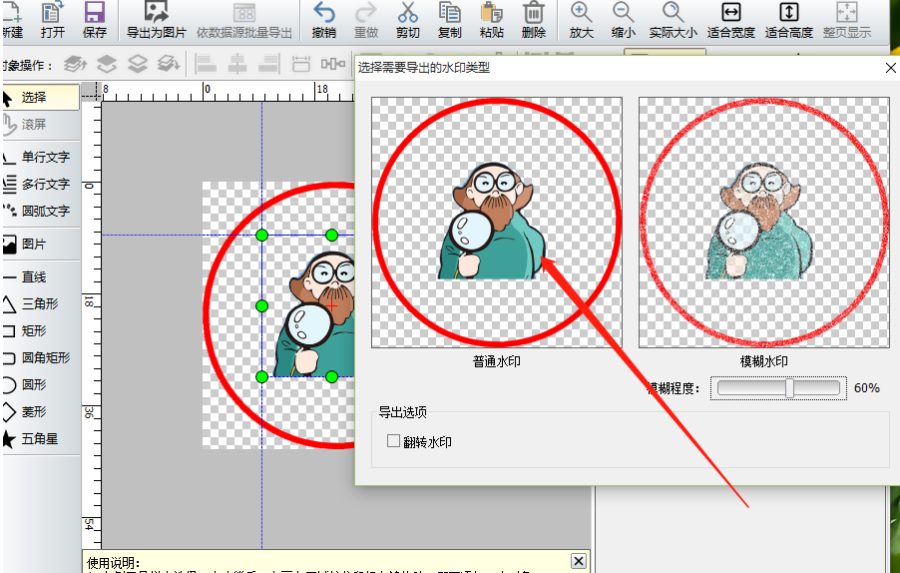
Task: Click the 保存 (Save) toolbar icon
Action: click(x=95, y=13)
